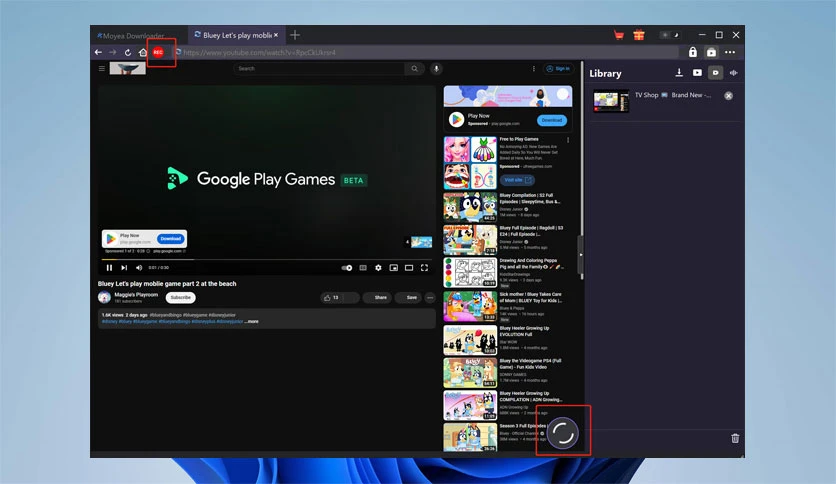The width and height of the screenshot is (836, 484).
Task: Open the Bluey Compilation S2 Full Episodes video
Action: (x=470, y=207)
